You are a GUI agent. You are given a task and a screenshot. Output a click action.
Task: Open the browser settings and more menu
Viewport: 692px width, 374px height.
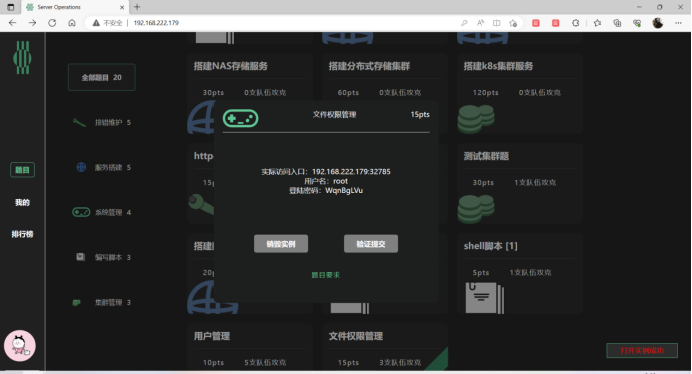pyautogui.click(x=678, y=23)
